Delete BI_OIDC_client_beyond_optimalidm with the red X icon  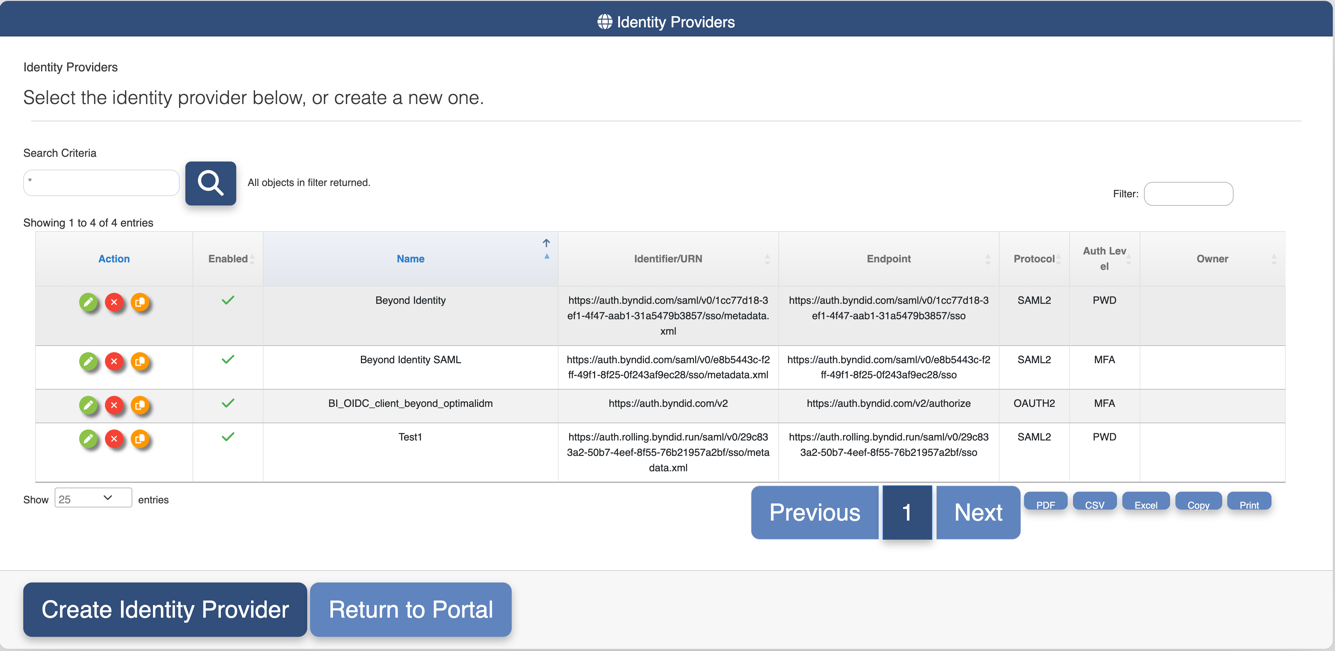pos(115,405)
